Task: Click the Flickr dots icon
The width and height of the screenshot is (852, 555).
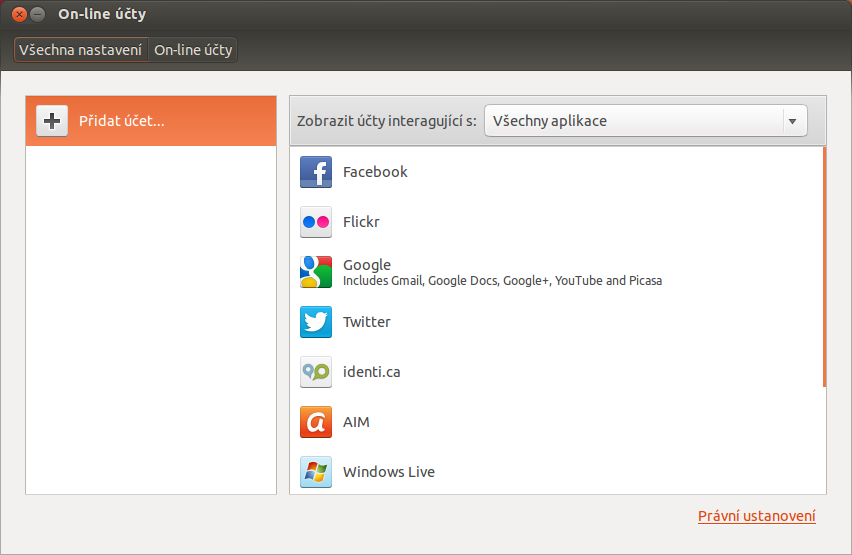Action: click(316, 222)
